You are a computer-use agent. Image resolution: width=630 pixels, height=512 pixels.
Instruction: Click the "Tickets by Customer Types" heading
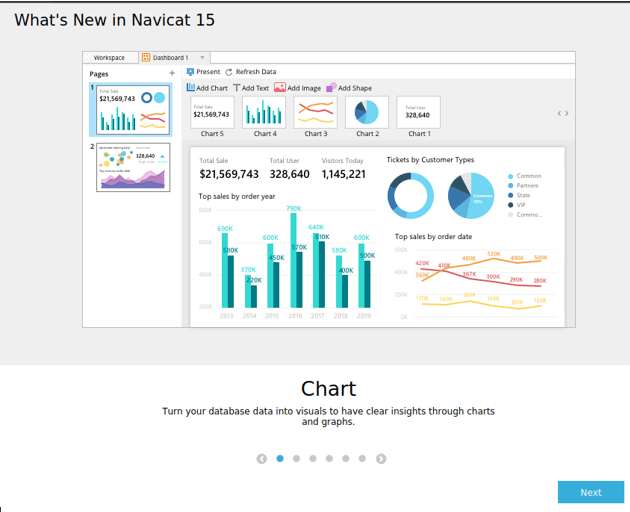(x=430, y=160)
